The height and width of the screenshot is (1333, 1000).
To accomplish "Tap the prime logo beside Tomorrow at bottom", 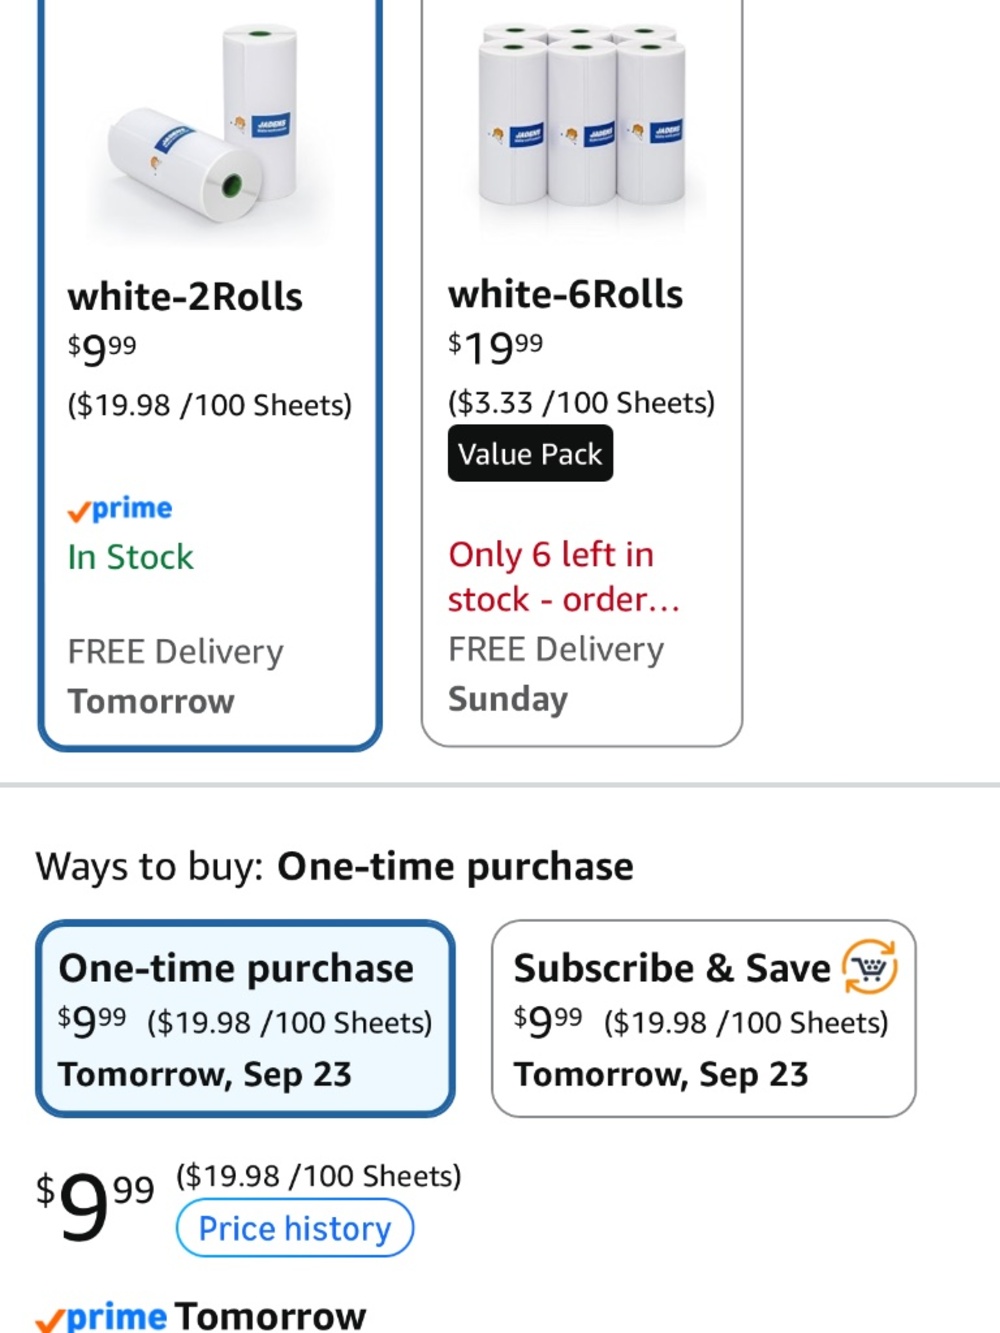I will click(x=101, y=1316).
